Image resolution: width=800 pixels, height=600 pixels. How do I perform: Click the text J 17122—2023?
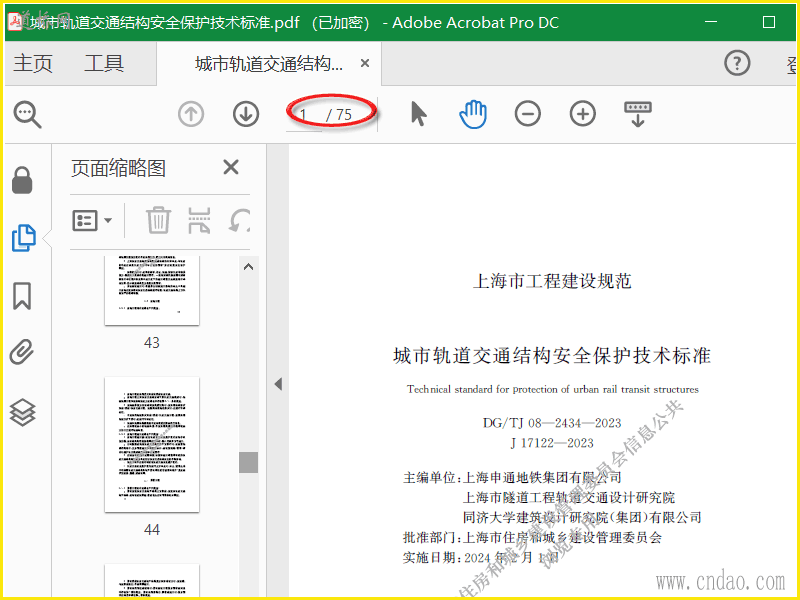pyautogui.click(x=552, y=443)
